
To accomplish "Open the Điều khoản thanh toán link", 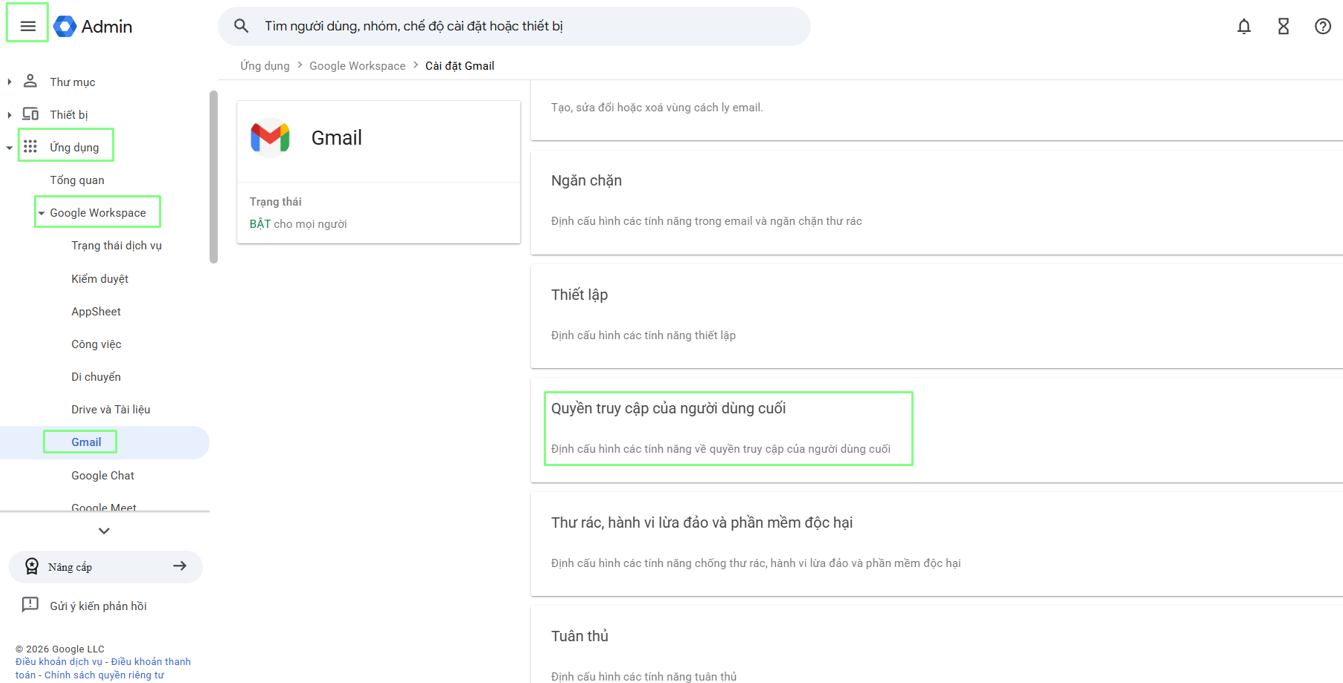I will click(x=103, y=668).
